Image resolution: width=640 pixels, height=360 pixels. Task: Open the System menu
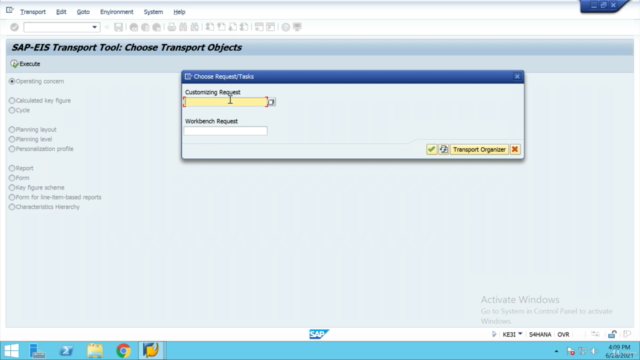pyautogui.click(x=153, y=12)
